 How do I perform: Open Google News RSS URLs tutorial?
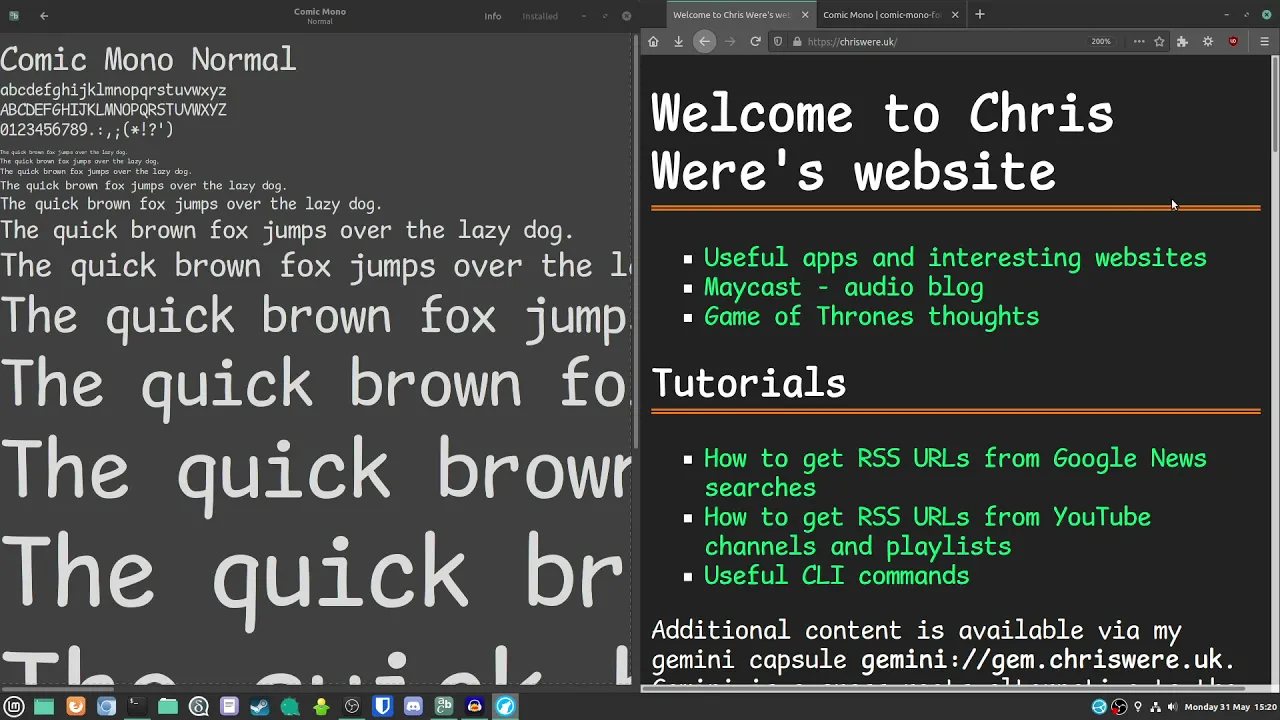tap(955, 473)
